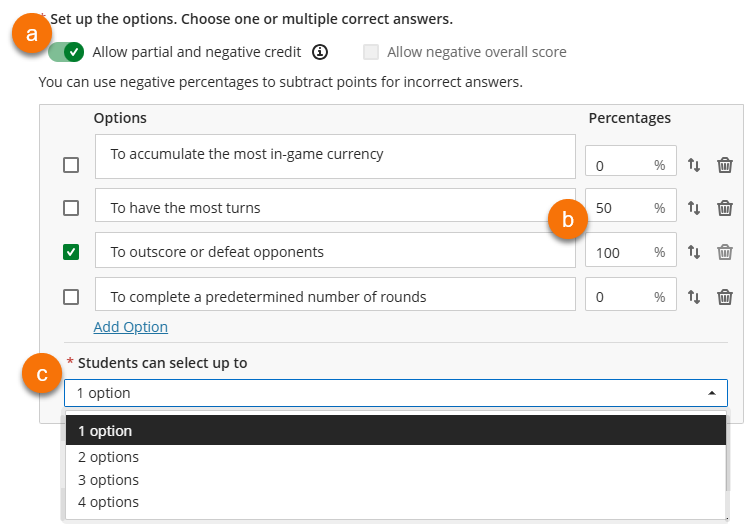Click reorder arrows for in-game currency option
Screen dimensions: 751x528
694,165
